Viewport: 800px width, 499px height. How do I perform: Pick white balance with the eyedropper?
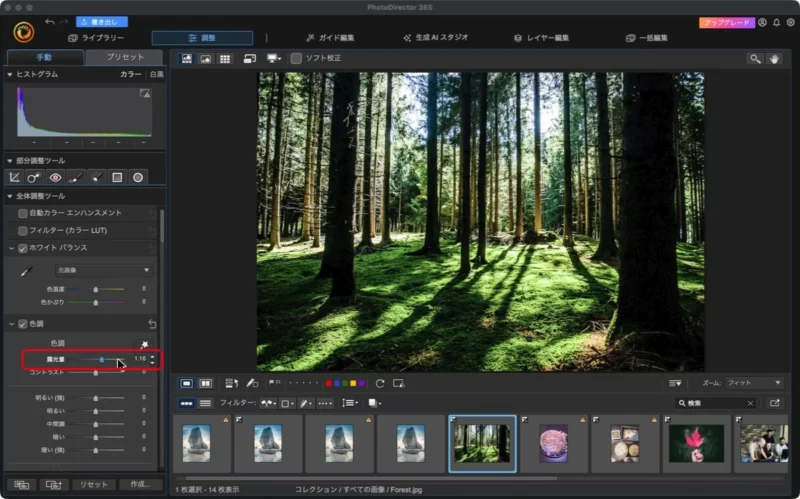click(27, 271)
